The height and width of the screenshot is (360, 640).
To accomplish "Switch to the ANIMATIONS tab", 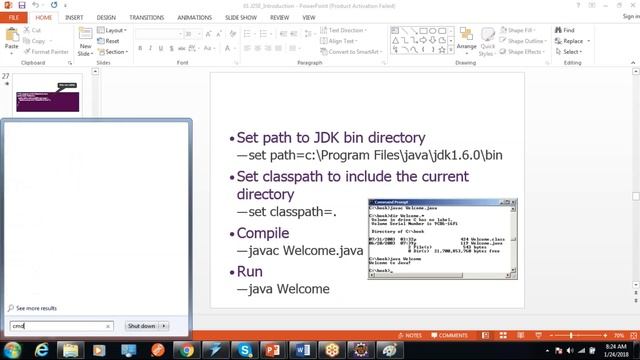I will (194, 18).
